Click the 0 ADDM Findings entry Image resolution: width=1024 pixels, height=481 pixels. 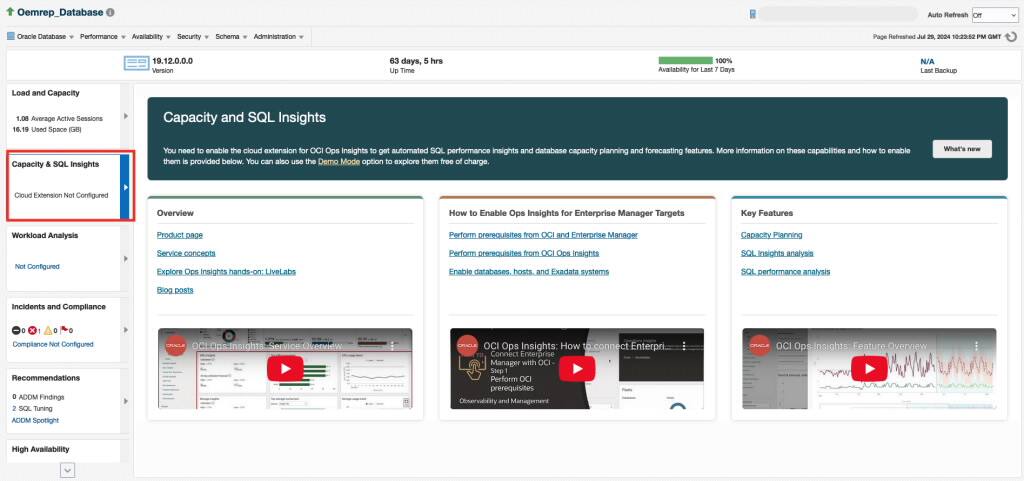click(38, 397)
